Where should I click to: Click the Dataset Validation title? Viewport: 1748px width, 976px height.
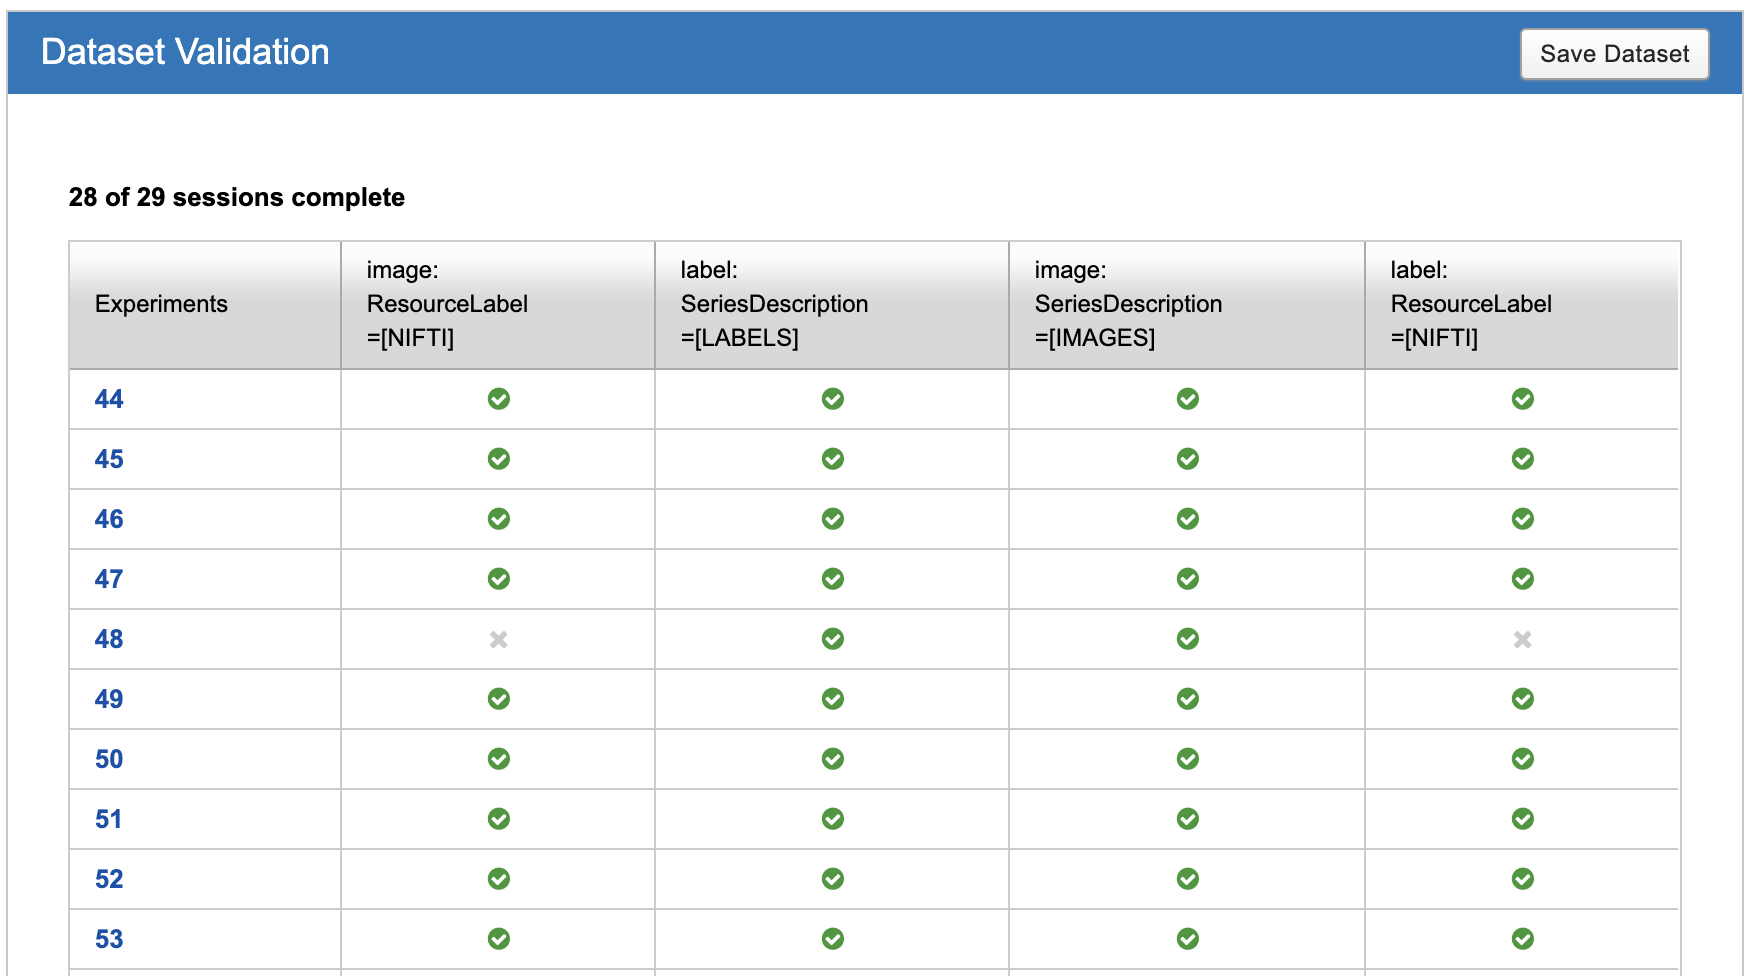185,52
